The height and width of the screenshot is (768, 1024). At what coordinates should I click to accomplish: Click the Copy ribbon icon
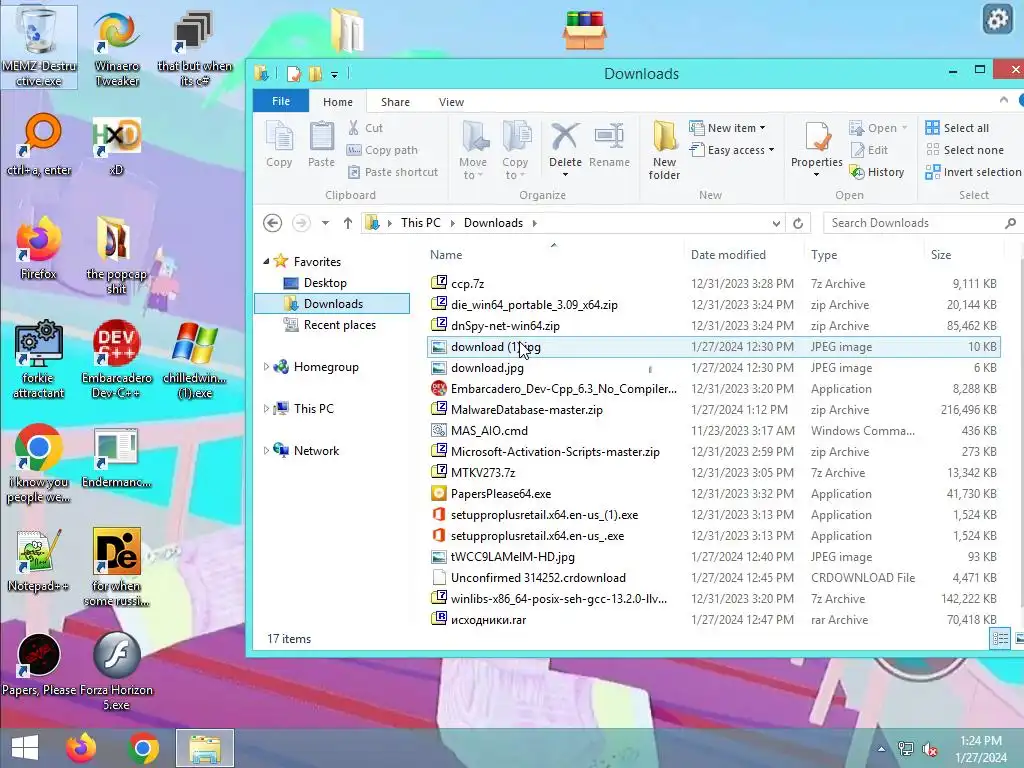[x=279, y=145]
